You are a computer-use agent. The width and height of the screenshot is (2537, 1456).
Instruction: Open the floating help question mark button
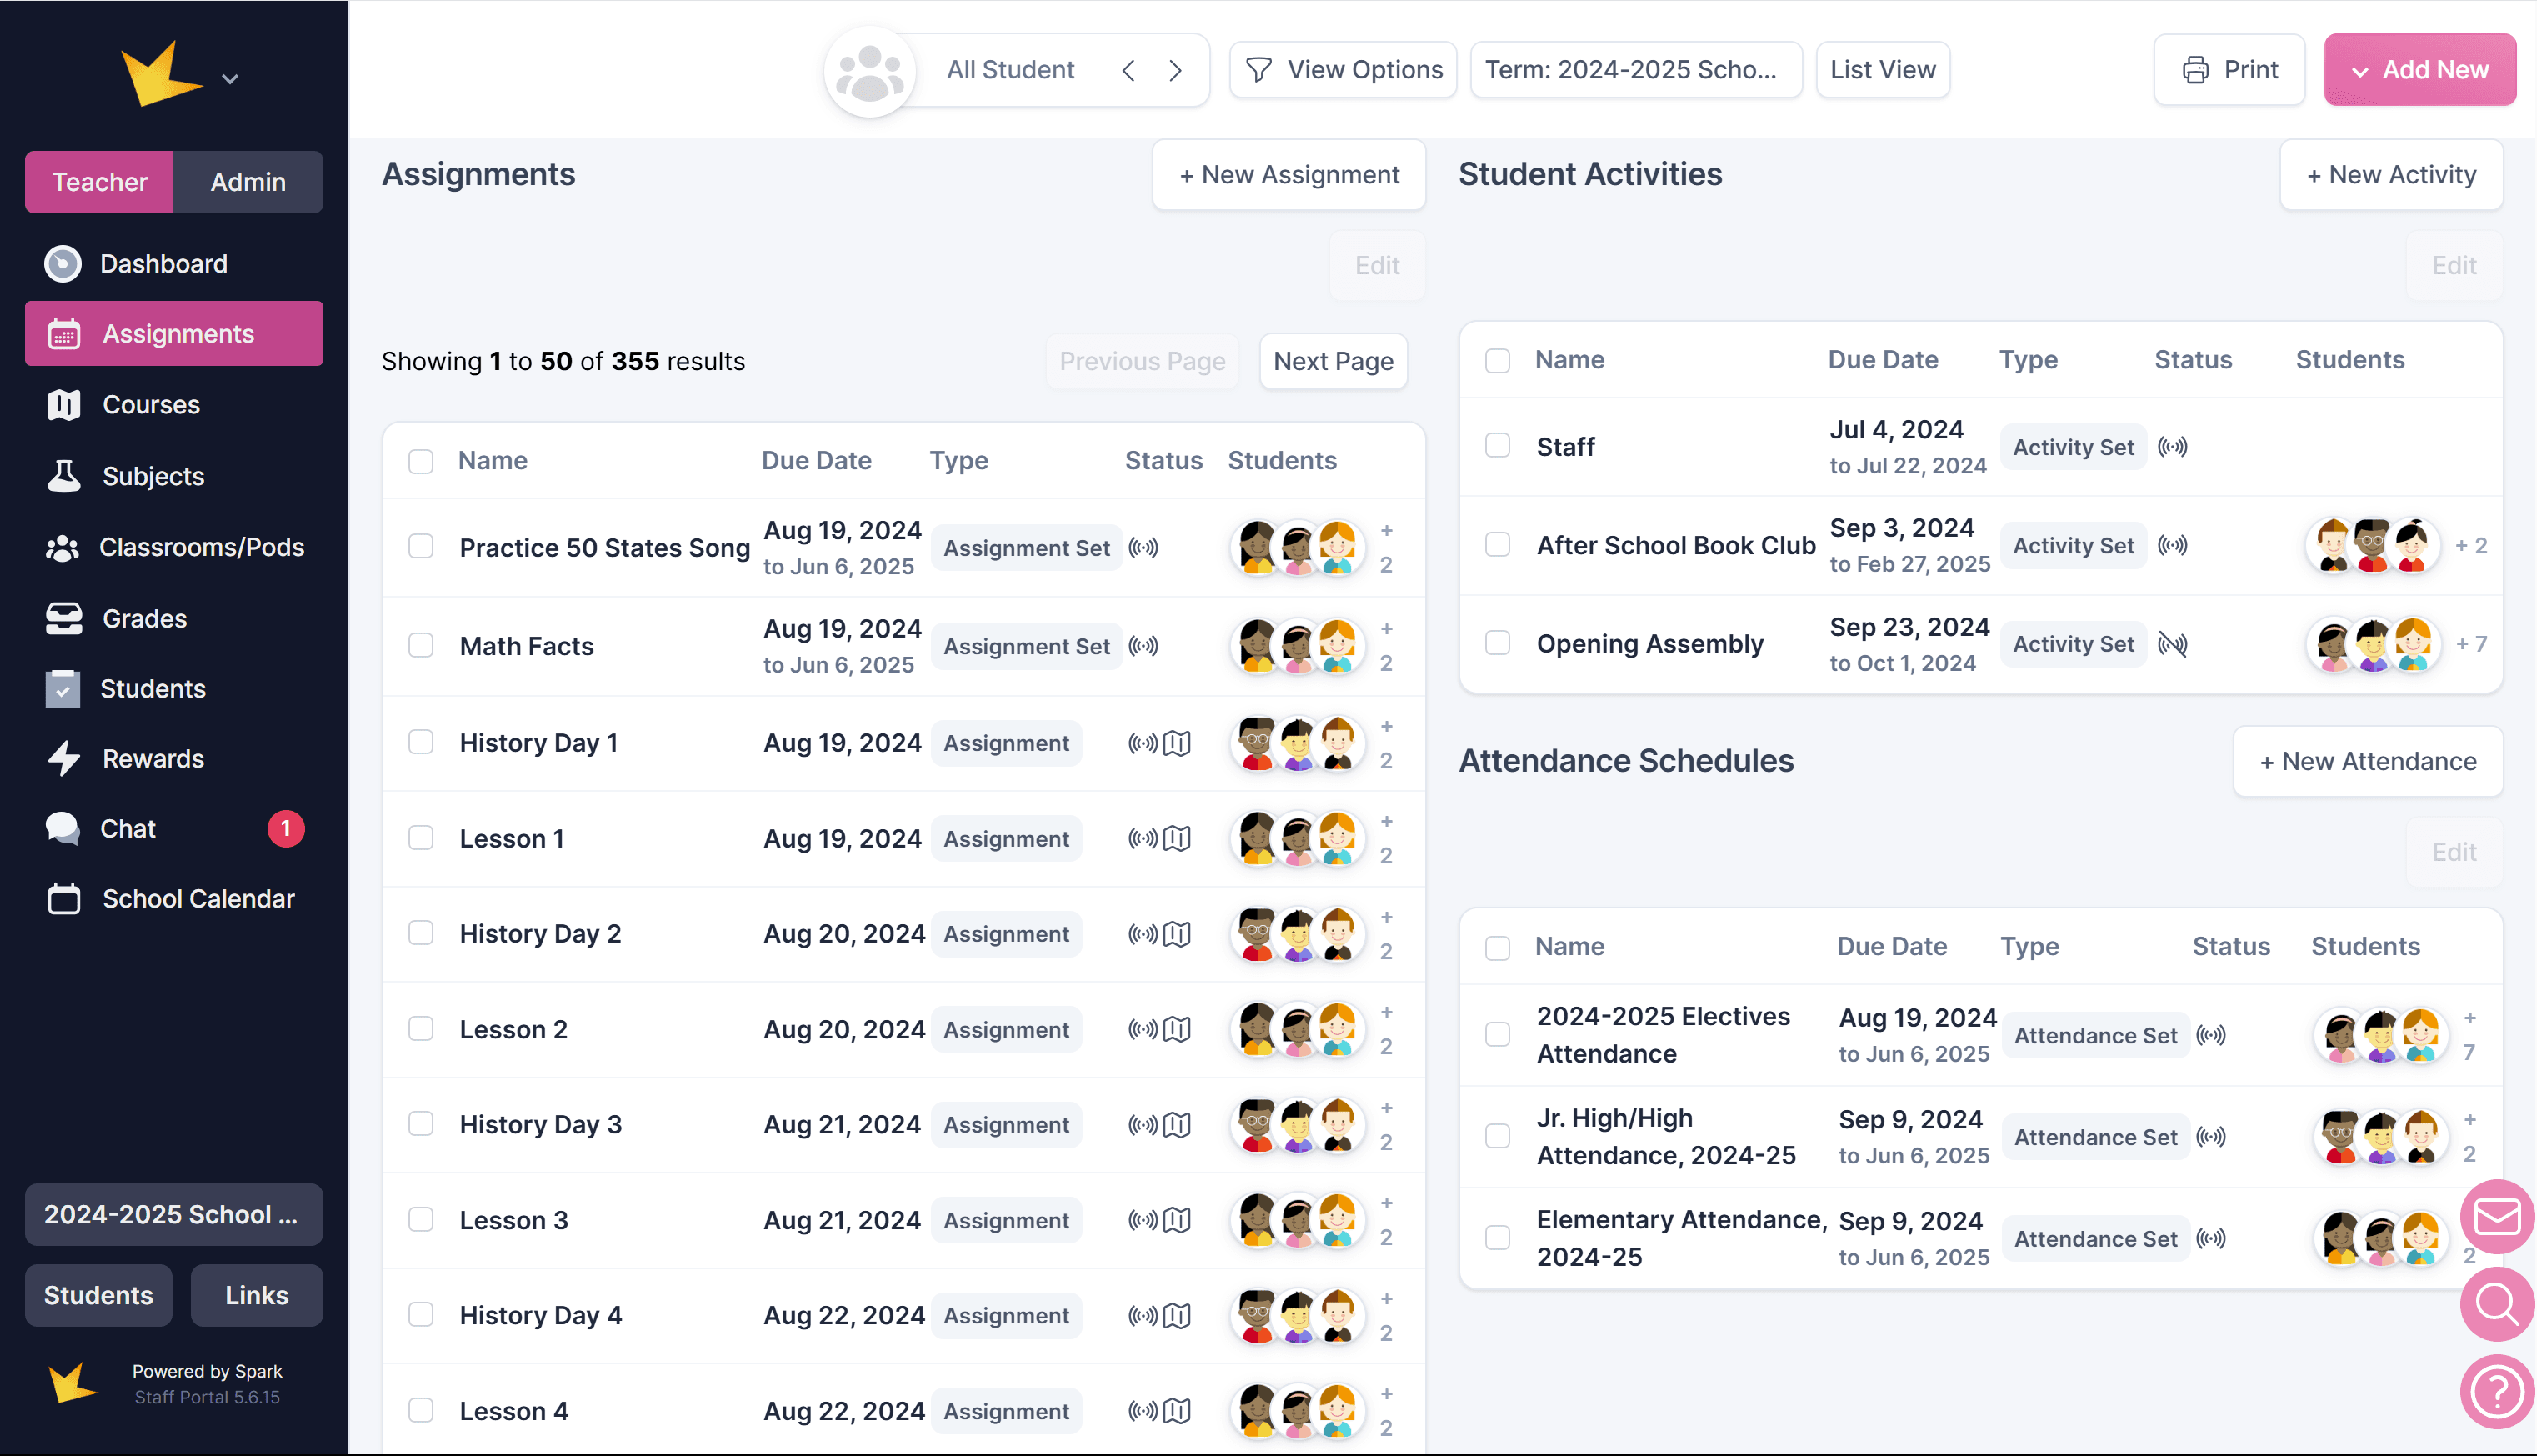[2497, 1391]
